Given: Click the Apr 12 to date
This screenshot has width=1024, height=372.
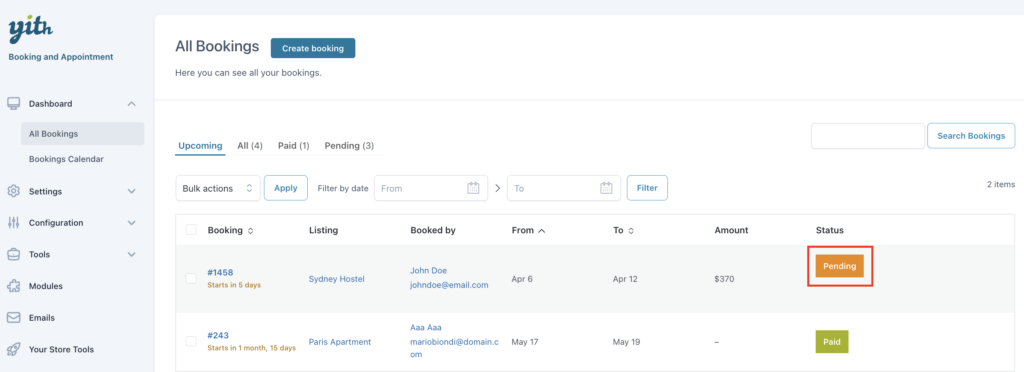Looking at the screenshot, I should (626, 279).
